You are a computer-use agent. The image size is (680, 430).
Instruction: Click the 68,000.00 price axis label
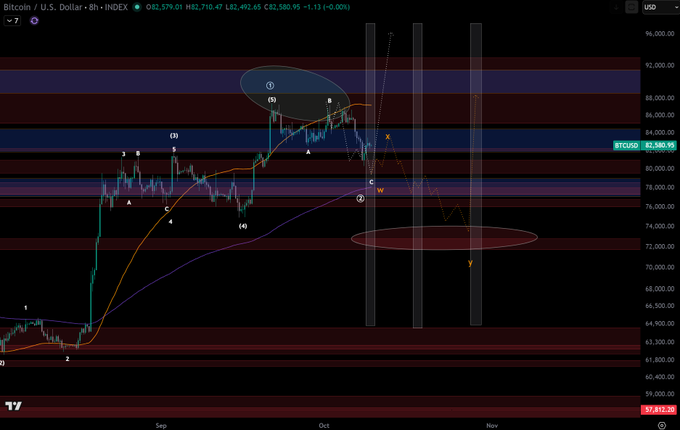coord(660,289)
